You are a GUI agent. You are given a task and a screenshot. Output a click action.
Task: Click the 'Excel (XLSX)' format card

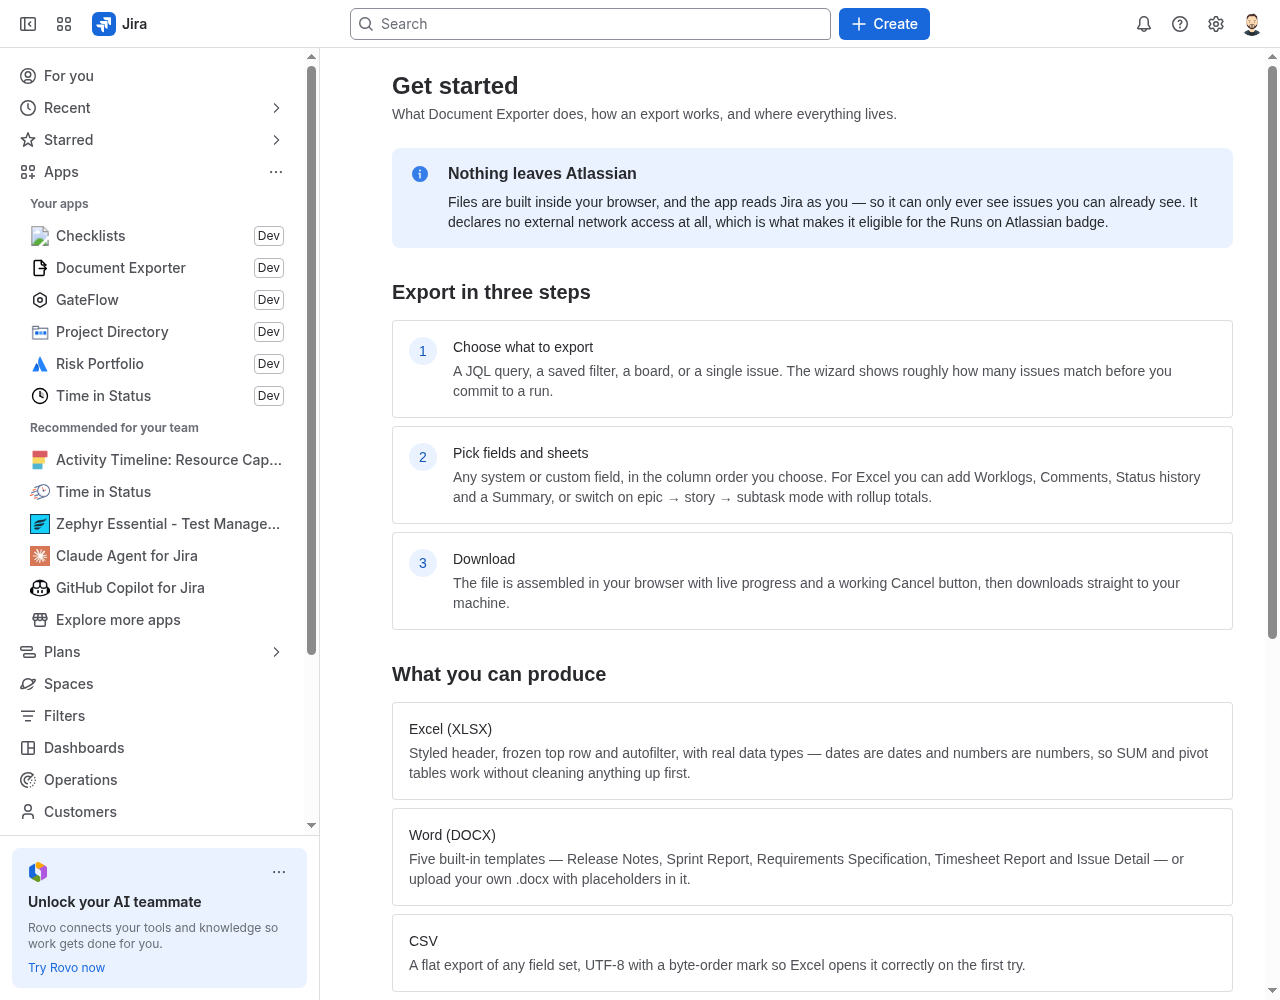point(812,751)
